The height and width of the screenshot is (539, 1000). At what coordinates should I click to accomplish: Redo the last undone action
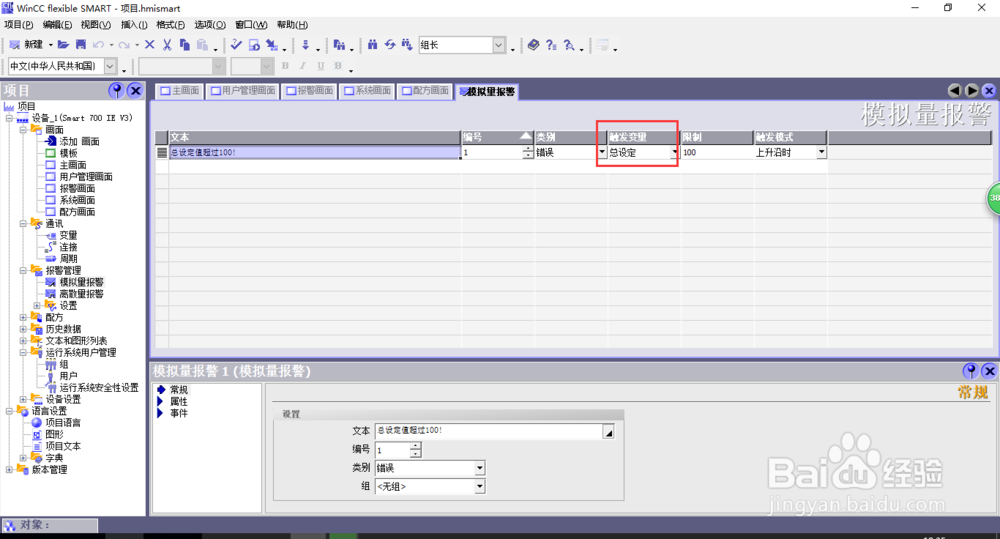pyautogui.click(x=124, y=45)
